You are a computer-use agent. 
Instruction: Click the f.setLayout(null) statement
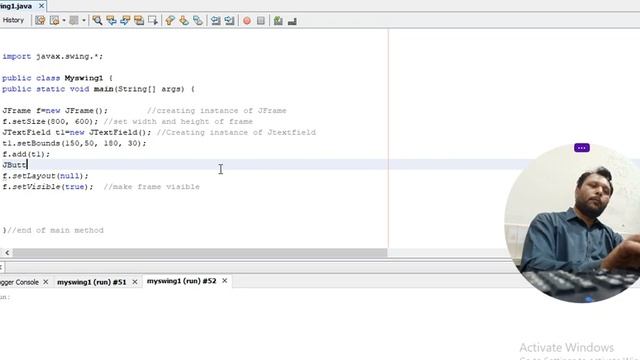[x=45, y=176]
